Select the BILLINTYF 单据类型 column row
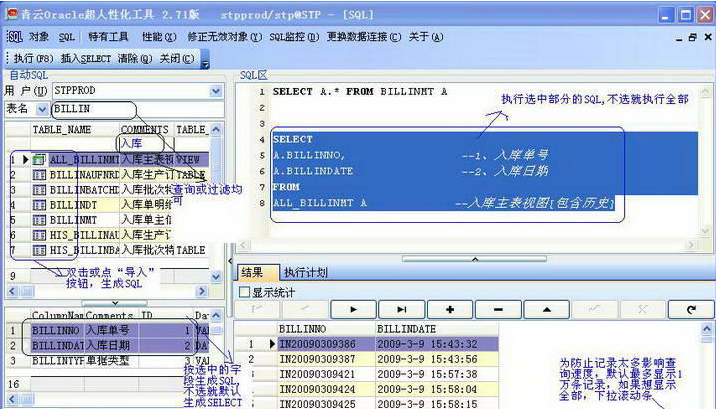 (x=107, y=361)
